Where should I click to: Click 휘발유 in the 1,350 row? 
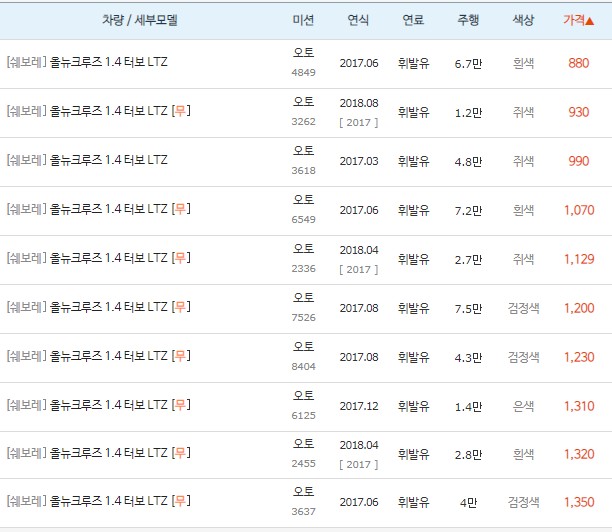tap(413, 502)
